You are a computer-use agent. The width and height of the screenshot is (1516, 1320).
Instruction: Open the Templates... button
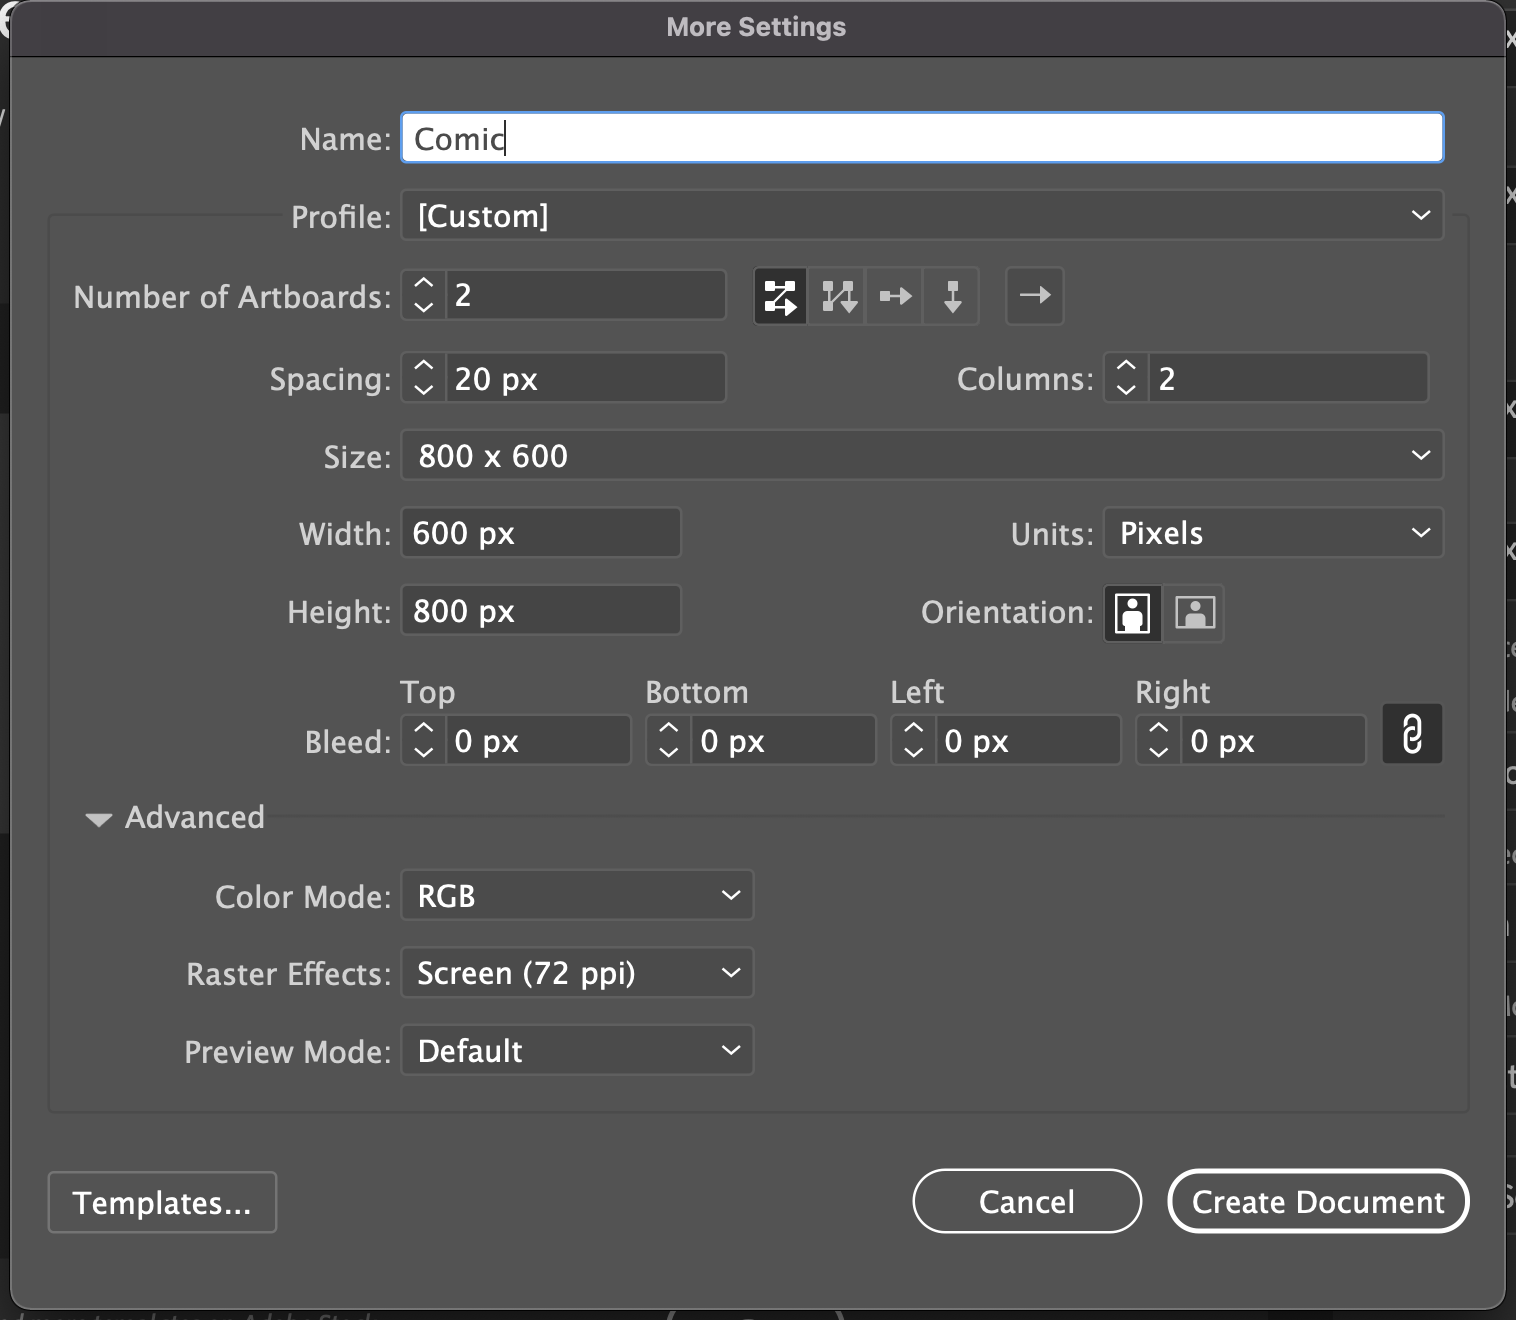162,1202
